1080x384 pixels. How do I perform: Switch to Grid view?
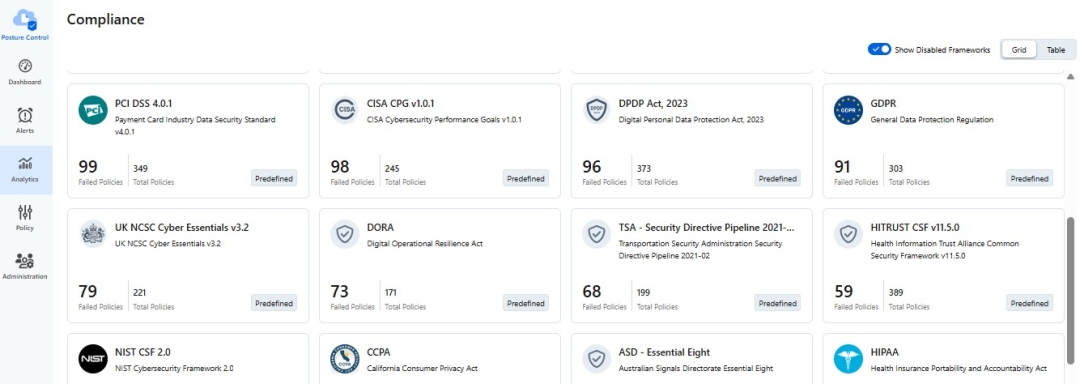tap(1019, 50)
